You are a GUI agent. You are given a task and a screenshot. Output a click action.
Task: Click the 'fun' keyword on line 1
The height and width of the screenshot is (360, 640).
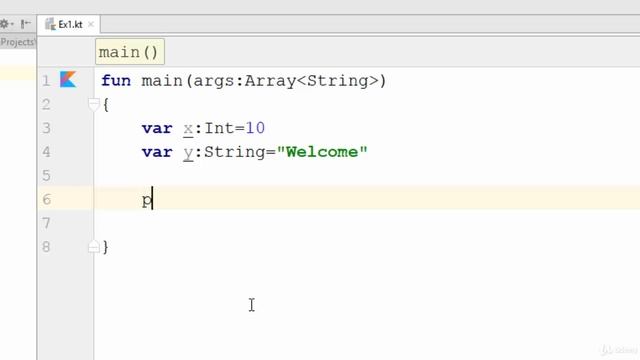point(116,80)
